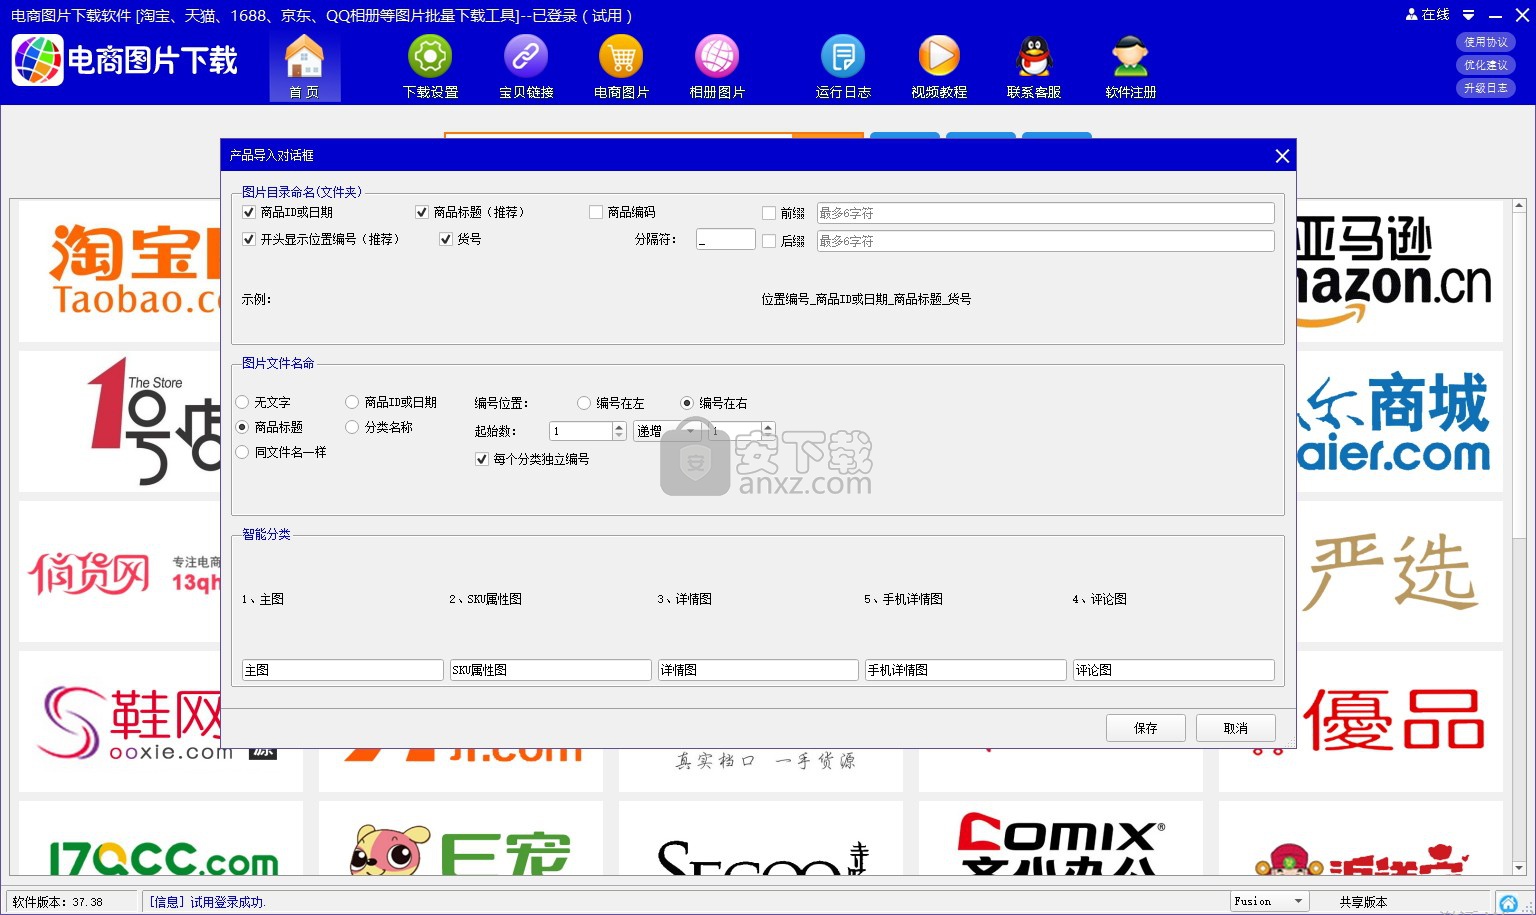Open the Fusion style dropdown
The width and height of the screenshot is (1536, 915).
(x=1269, y=902)
